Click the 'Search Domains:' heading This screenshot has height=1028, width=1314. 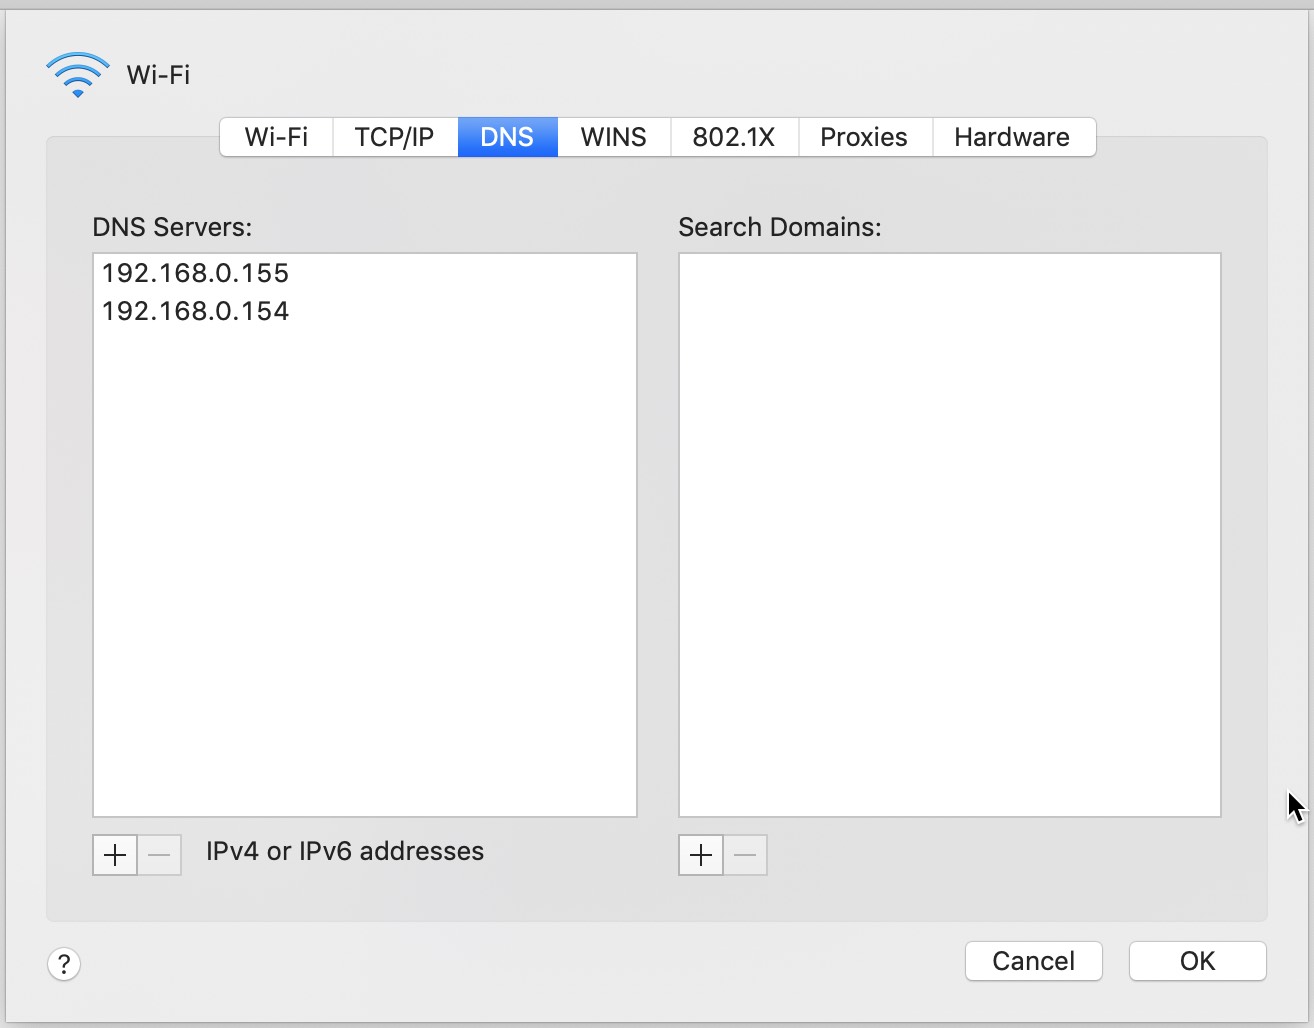click(x=780, y=227)
